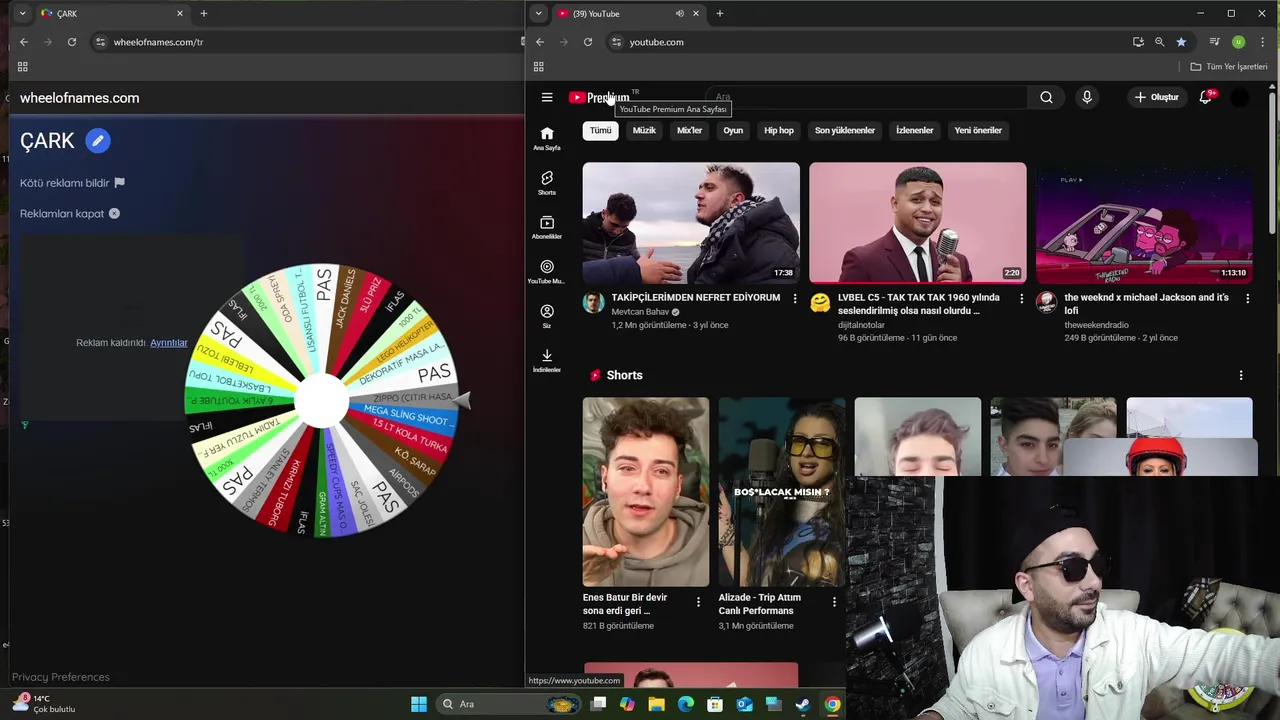This screenshot has width=1280, height=720.
Task: Open the Mevtcan Bahav video thumbnail
Action: [x=691, y=223]
